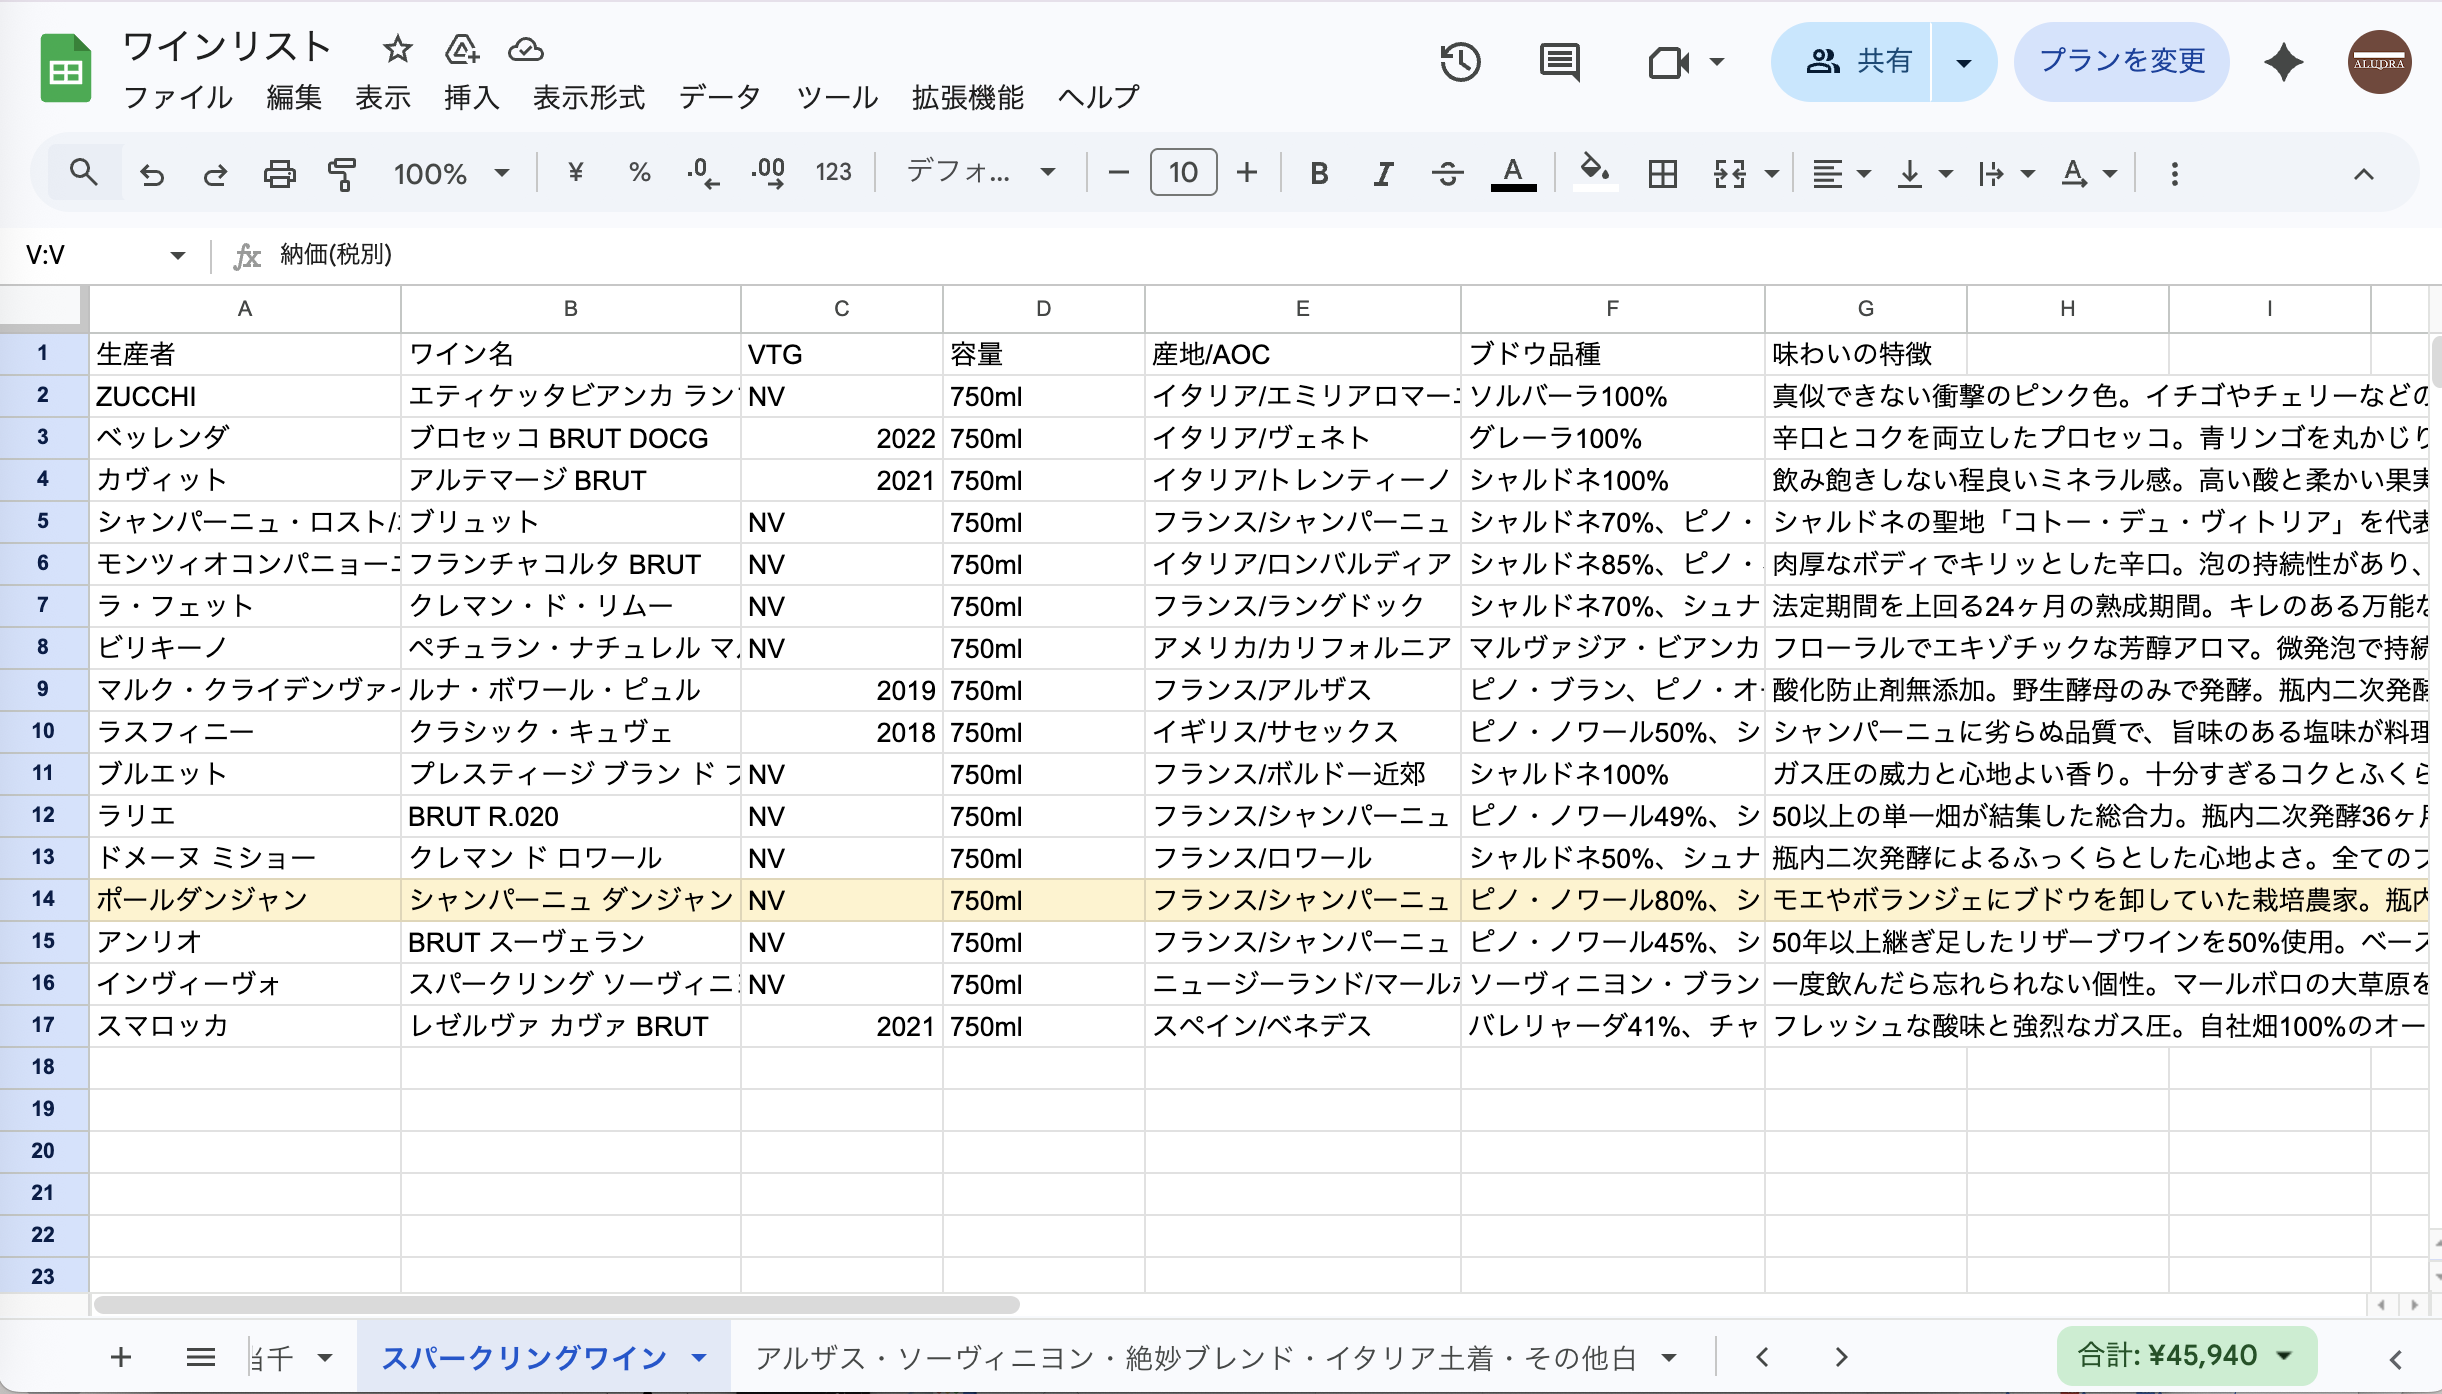The height and width of the screenshot is (1394, 2442).
Task: Open the text rotation dropdown
Action: click(x=2089, y=174)
